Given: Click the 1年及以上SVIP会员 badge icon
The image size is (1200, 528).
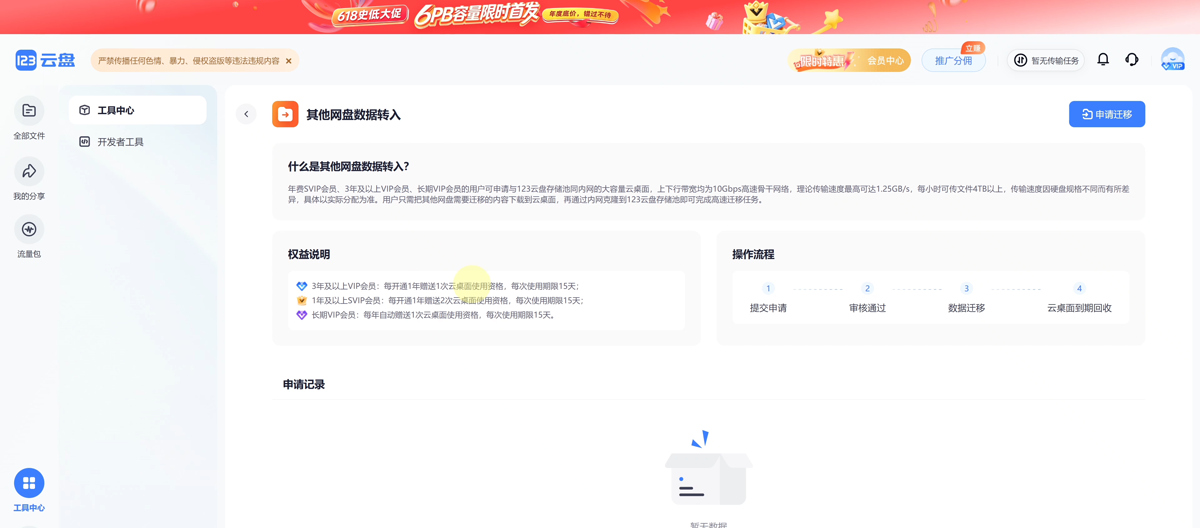Looking at the screenshot, I should [x=302, y=300].
